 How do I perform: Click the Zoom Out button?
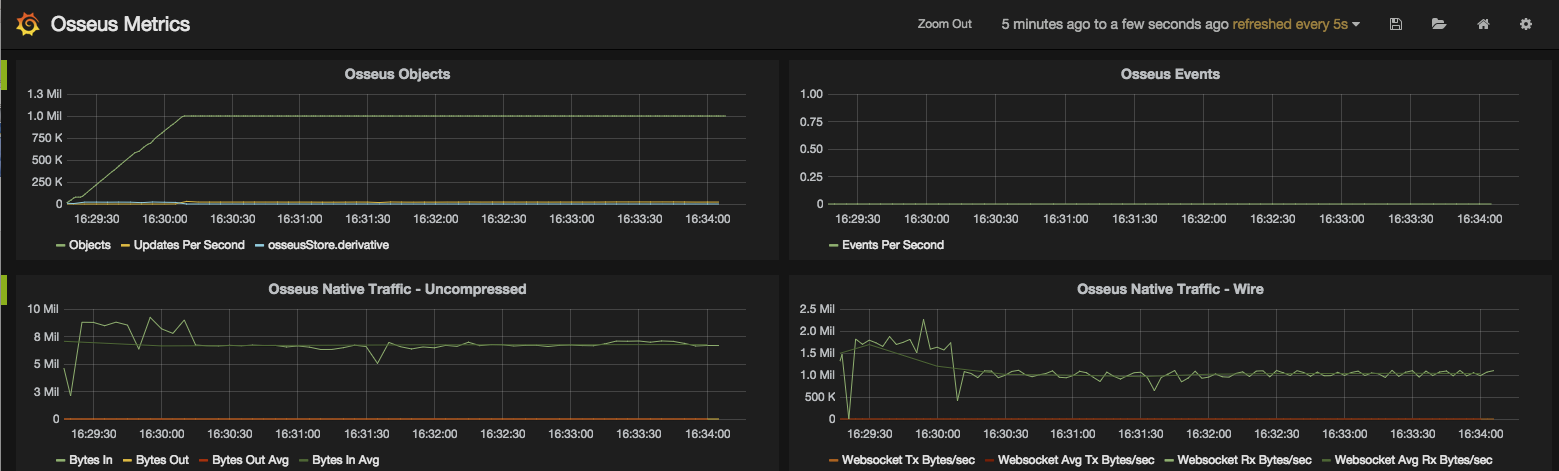[945, 24]
